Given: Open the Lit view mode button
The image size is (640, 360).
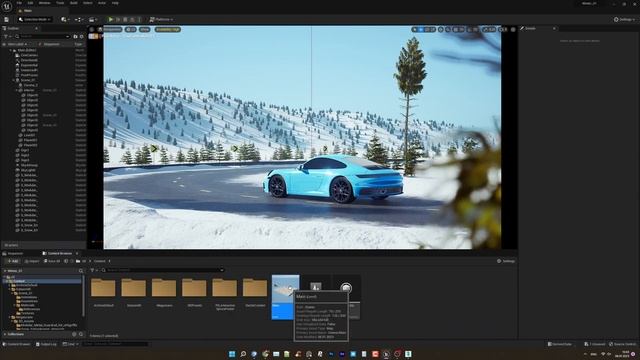Looking at the screenshot, I should pyautogui.click(x=131, y=29).
